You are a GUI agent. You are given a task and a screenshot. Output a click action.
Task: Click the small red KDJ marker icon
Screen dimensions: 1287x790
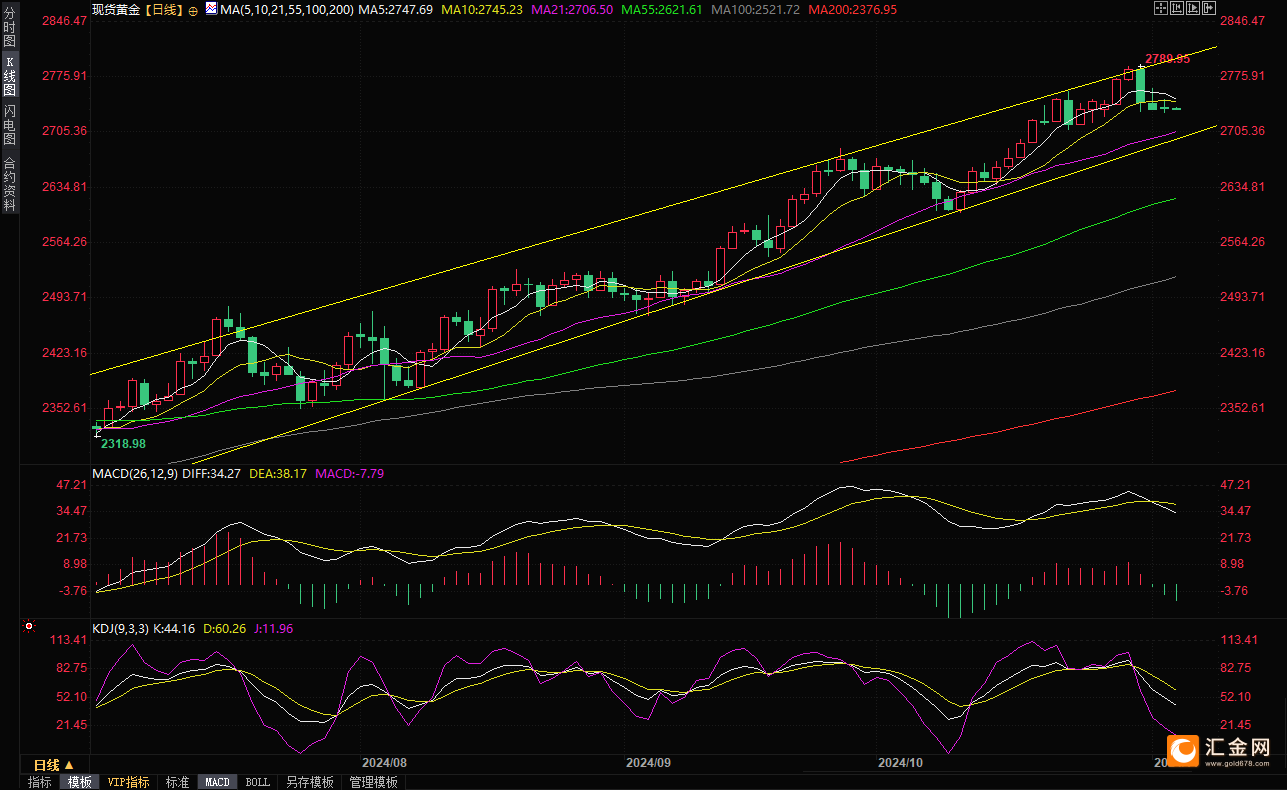pyautogui.click(x=28, y=627)
